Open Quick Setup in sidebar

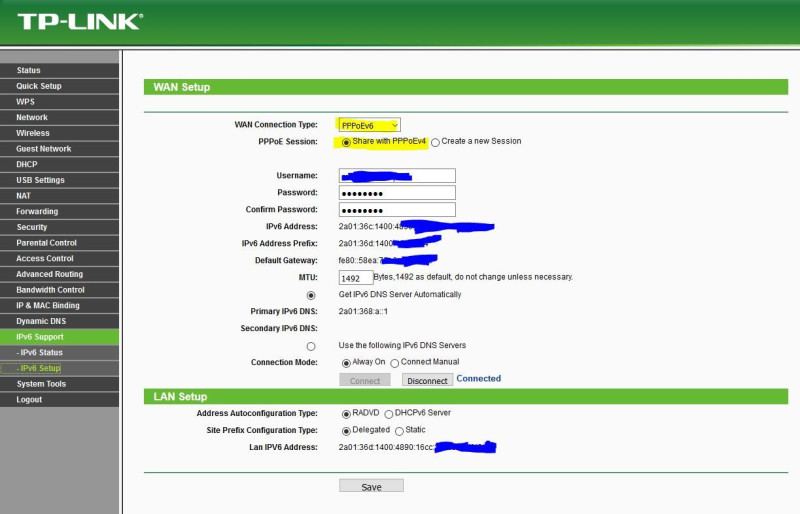click(x=59, y=86)
